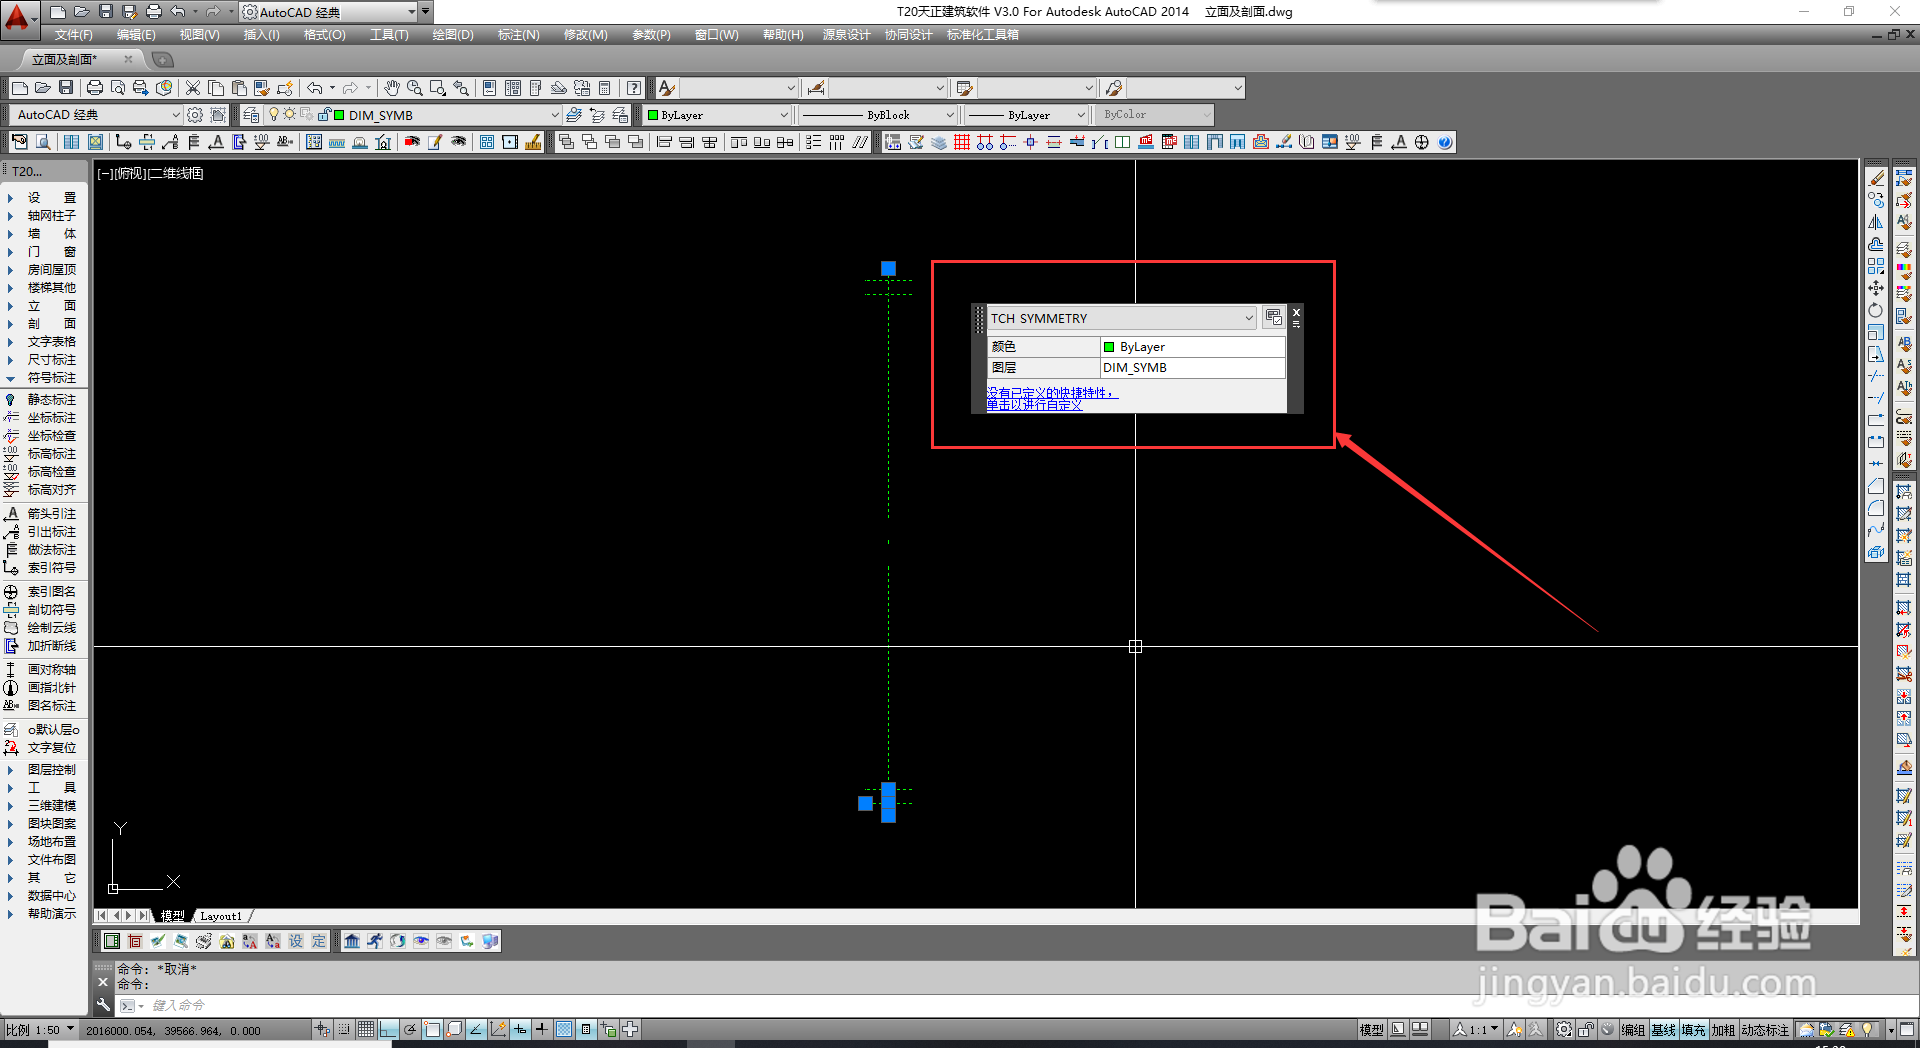Toggle Polar tracking in status bar
The image size is (1920, 1048).
(410, 1029)
